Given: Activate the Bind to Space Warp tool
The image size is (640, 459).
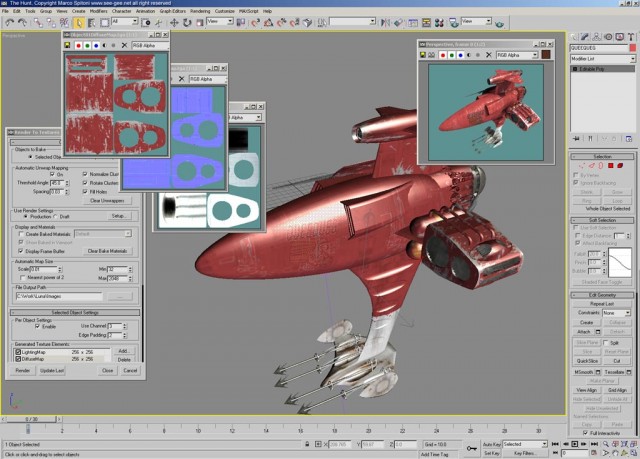Looking at the screenshot, I should click(x=64, y=22).
